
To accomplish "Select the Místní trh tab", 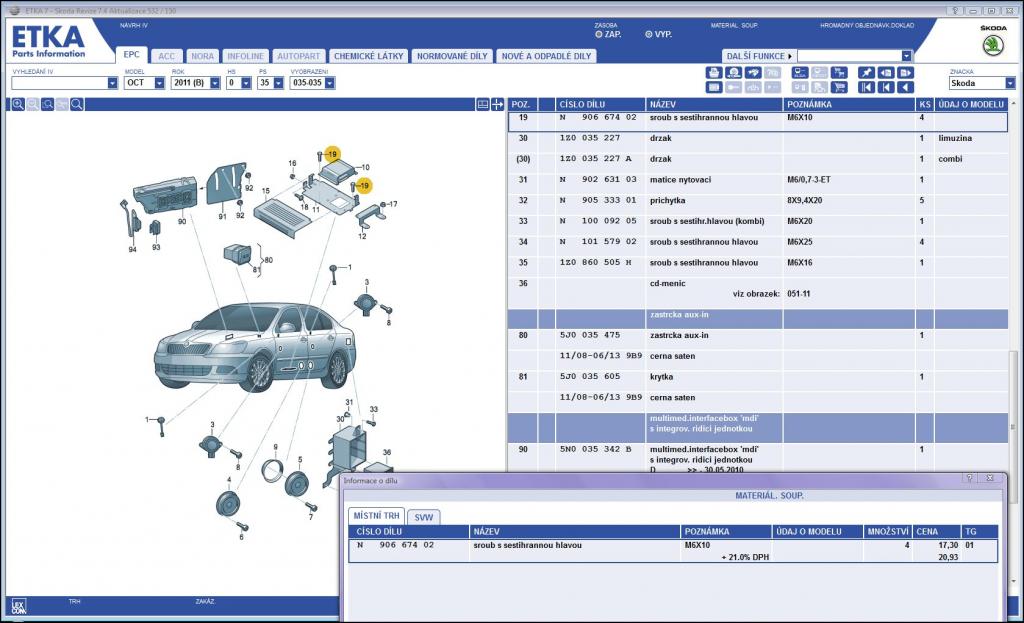I will click(376, 516).
